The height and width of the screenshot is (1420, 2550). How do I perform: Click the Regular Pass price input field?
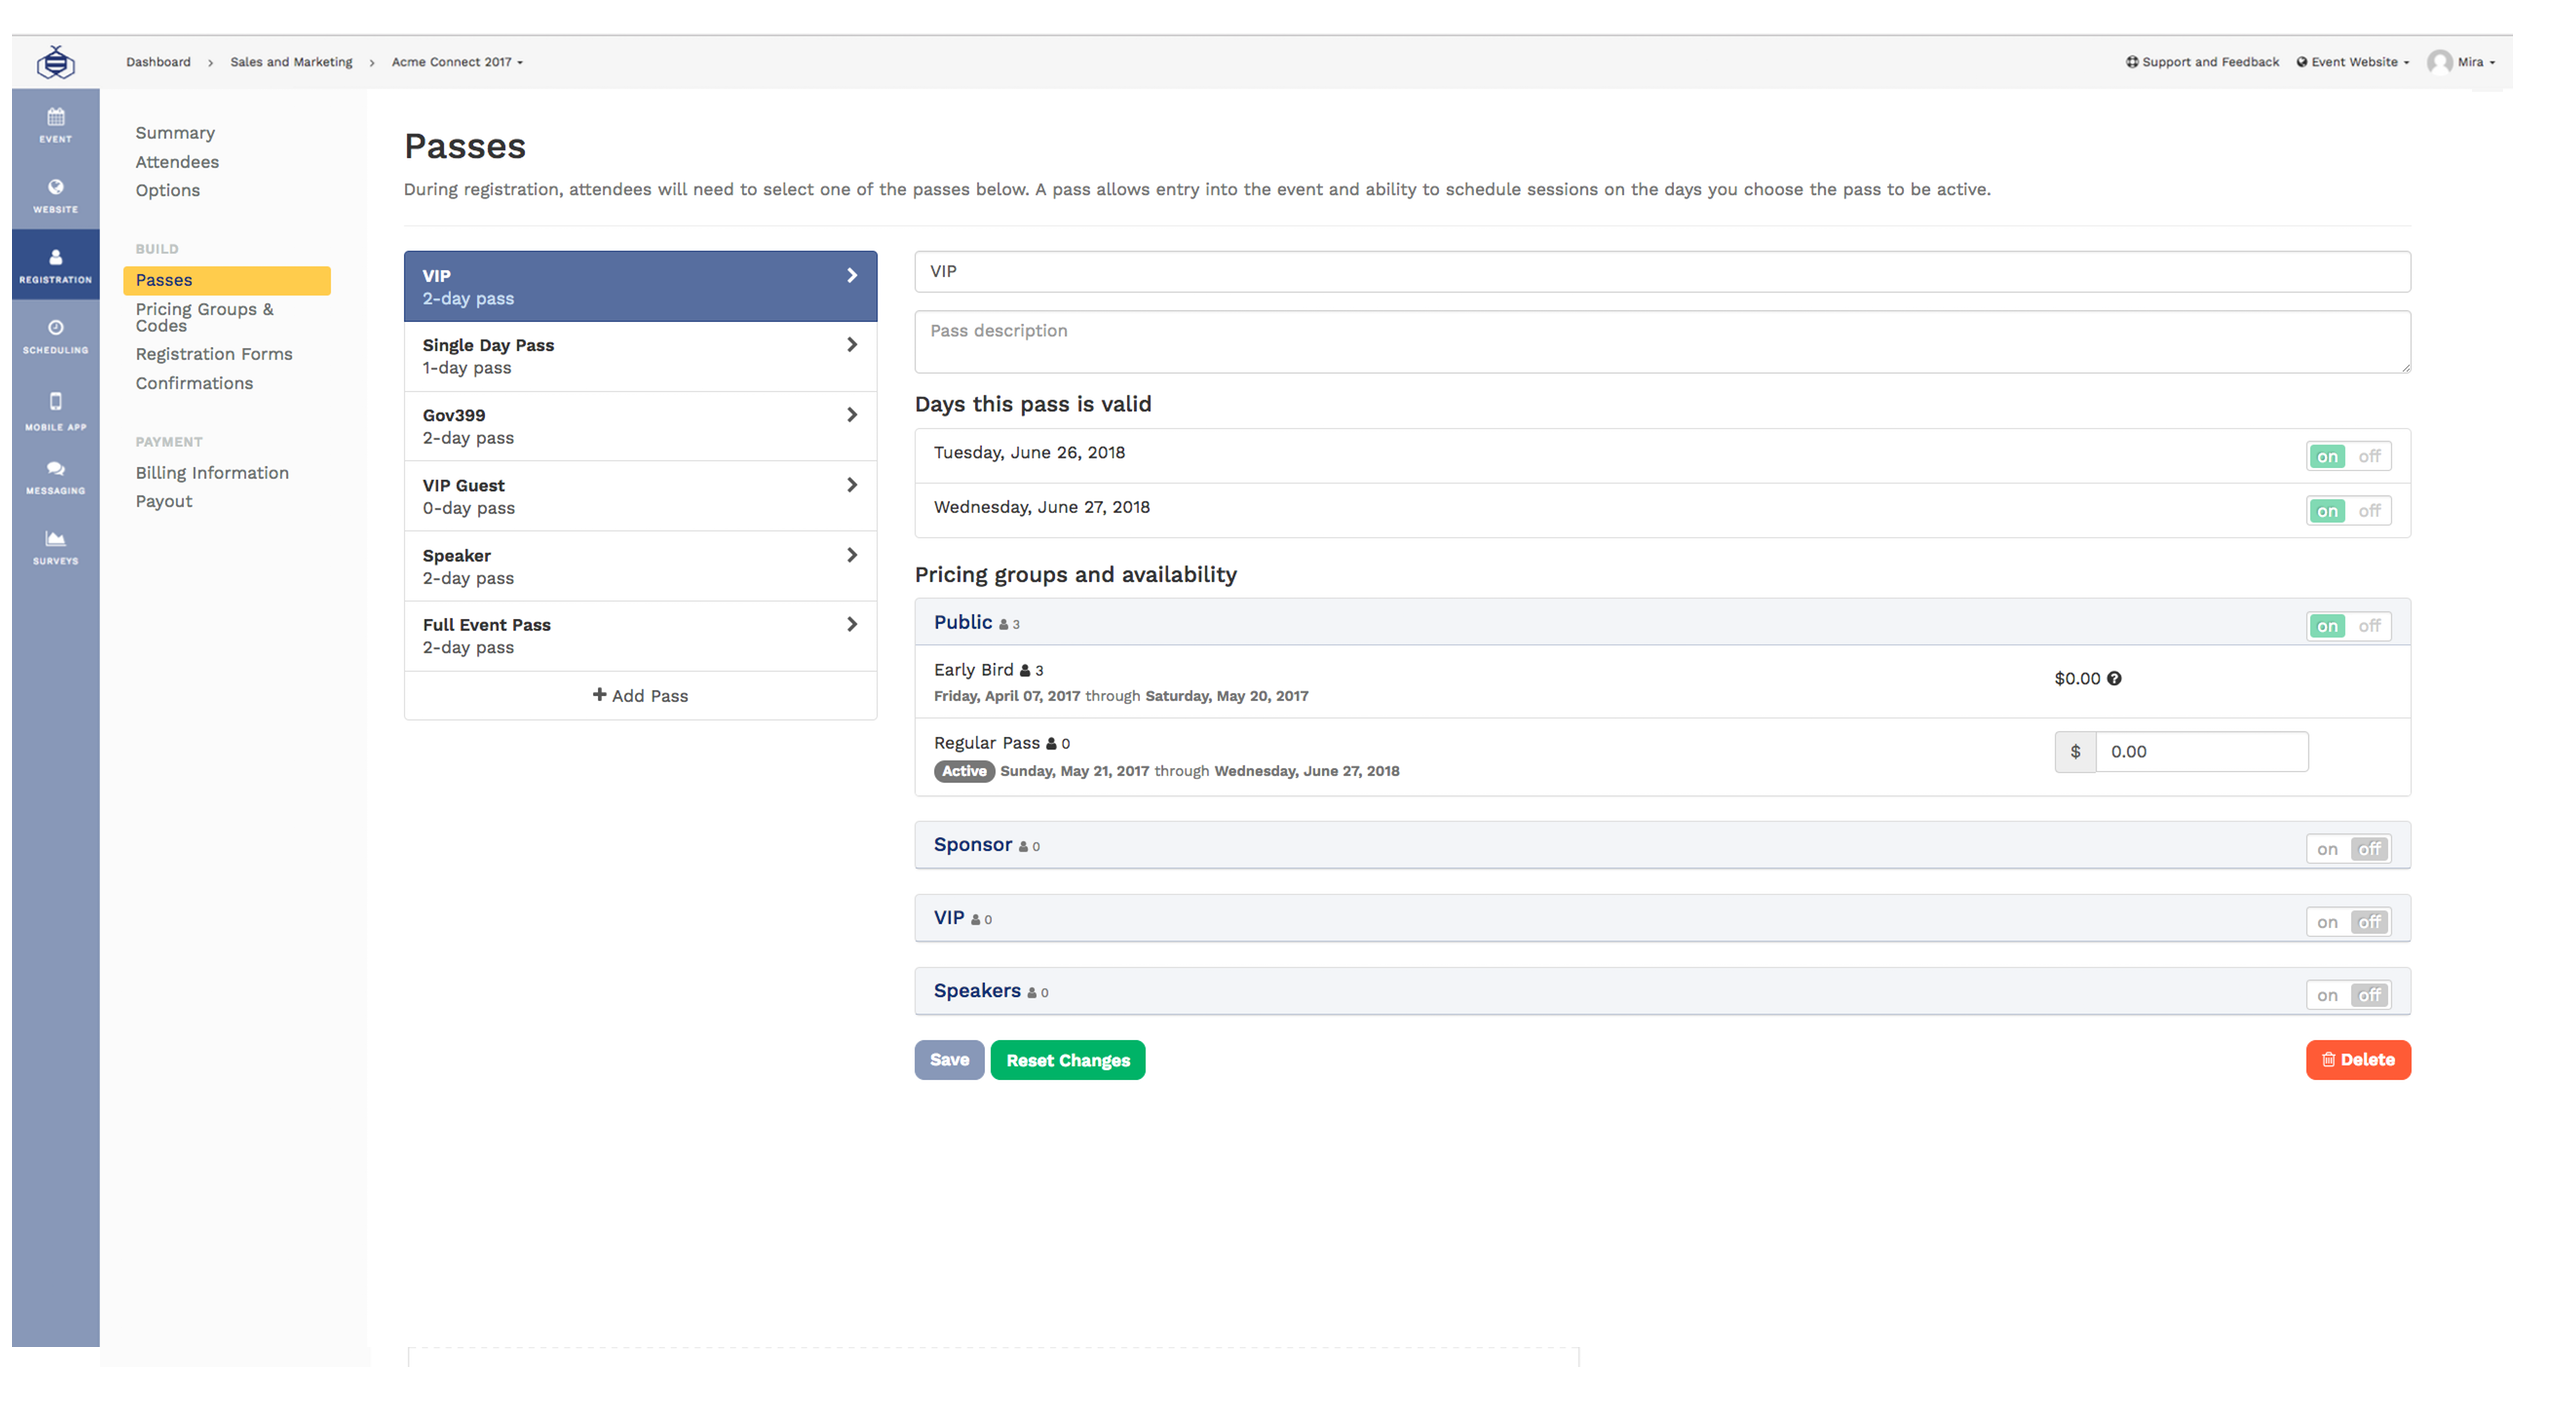[x=2200, y=751]
